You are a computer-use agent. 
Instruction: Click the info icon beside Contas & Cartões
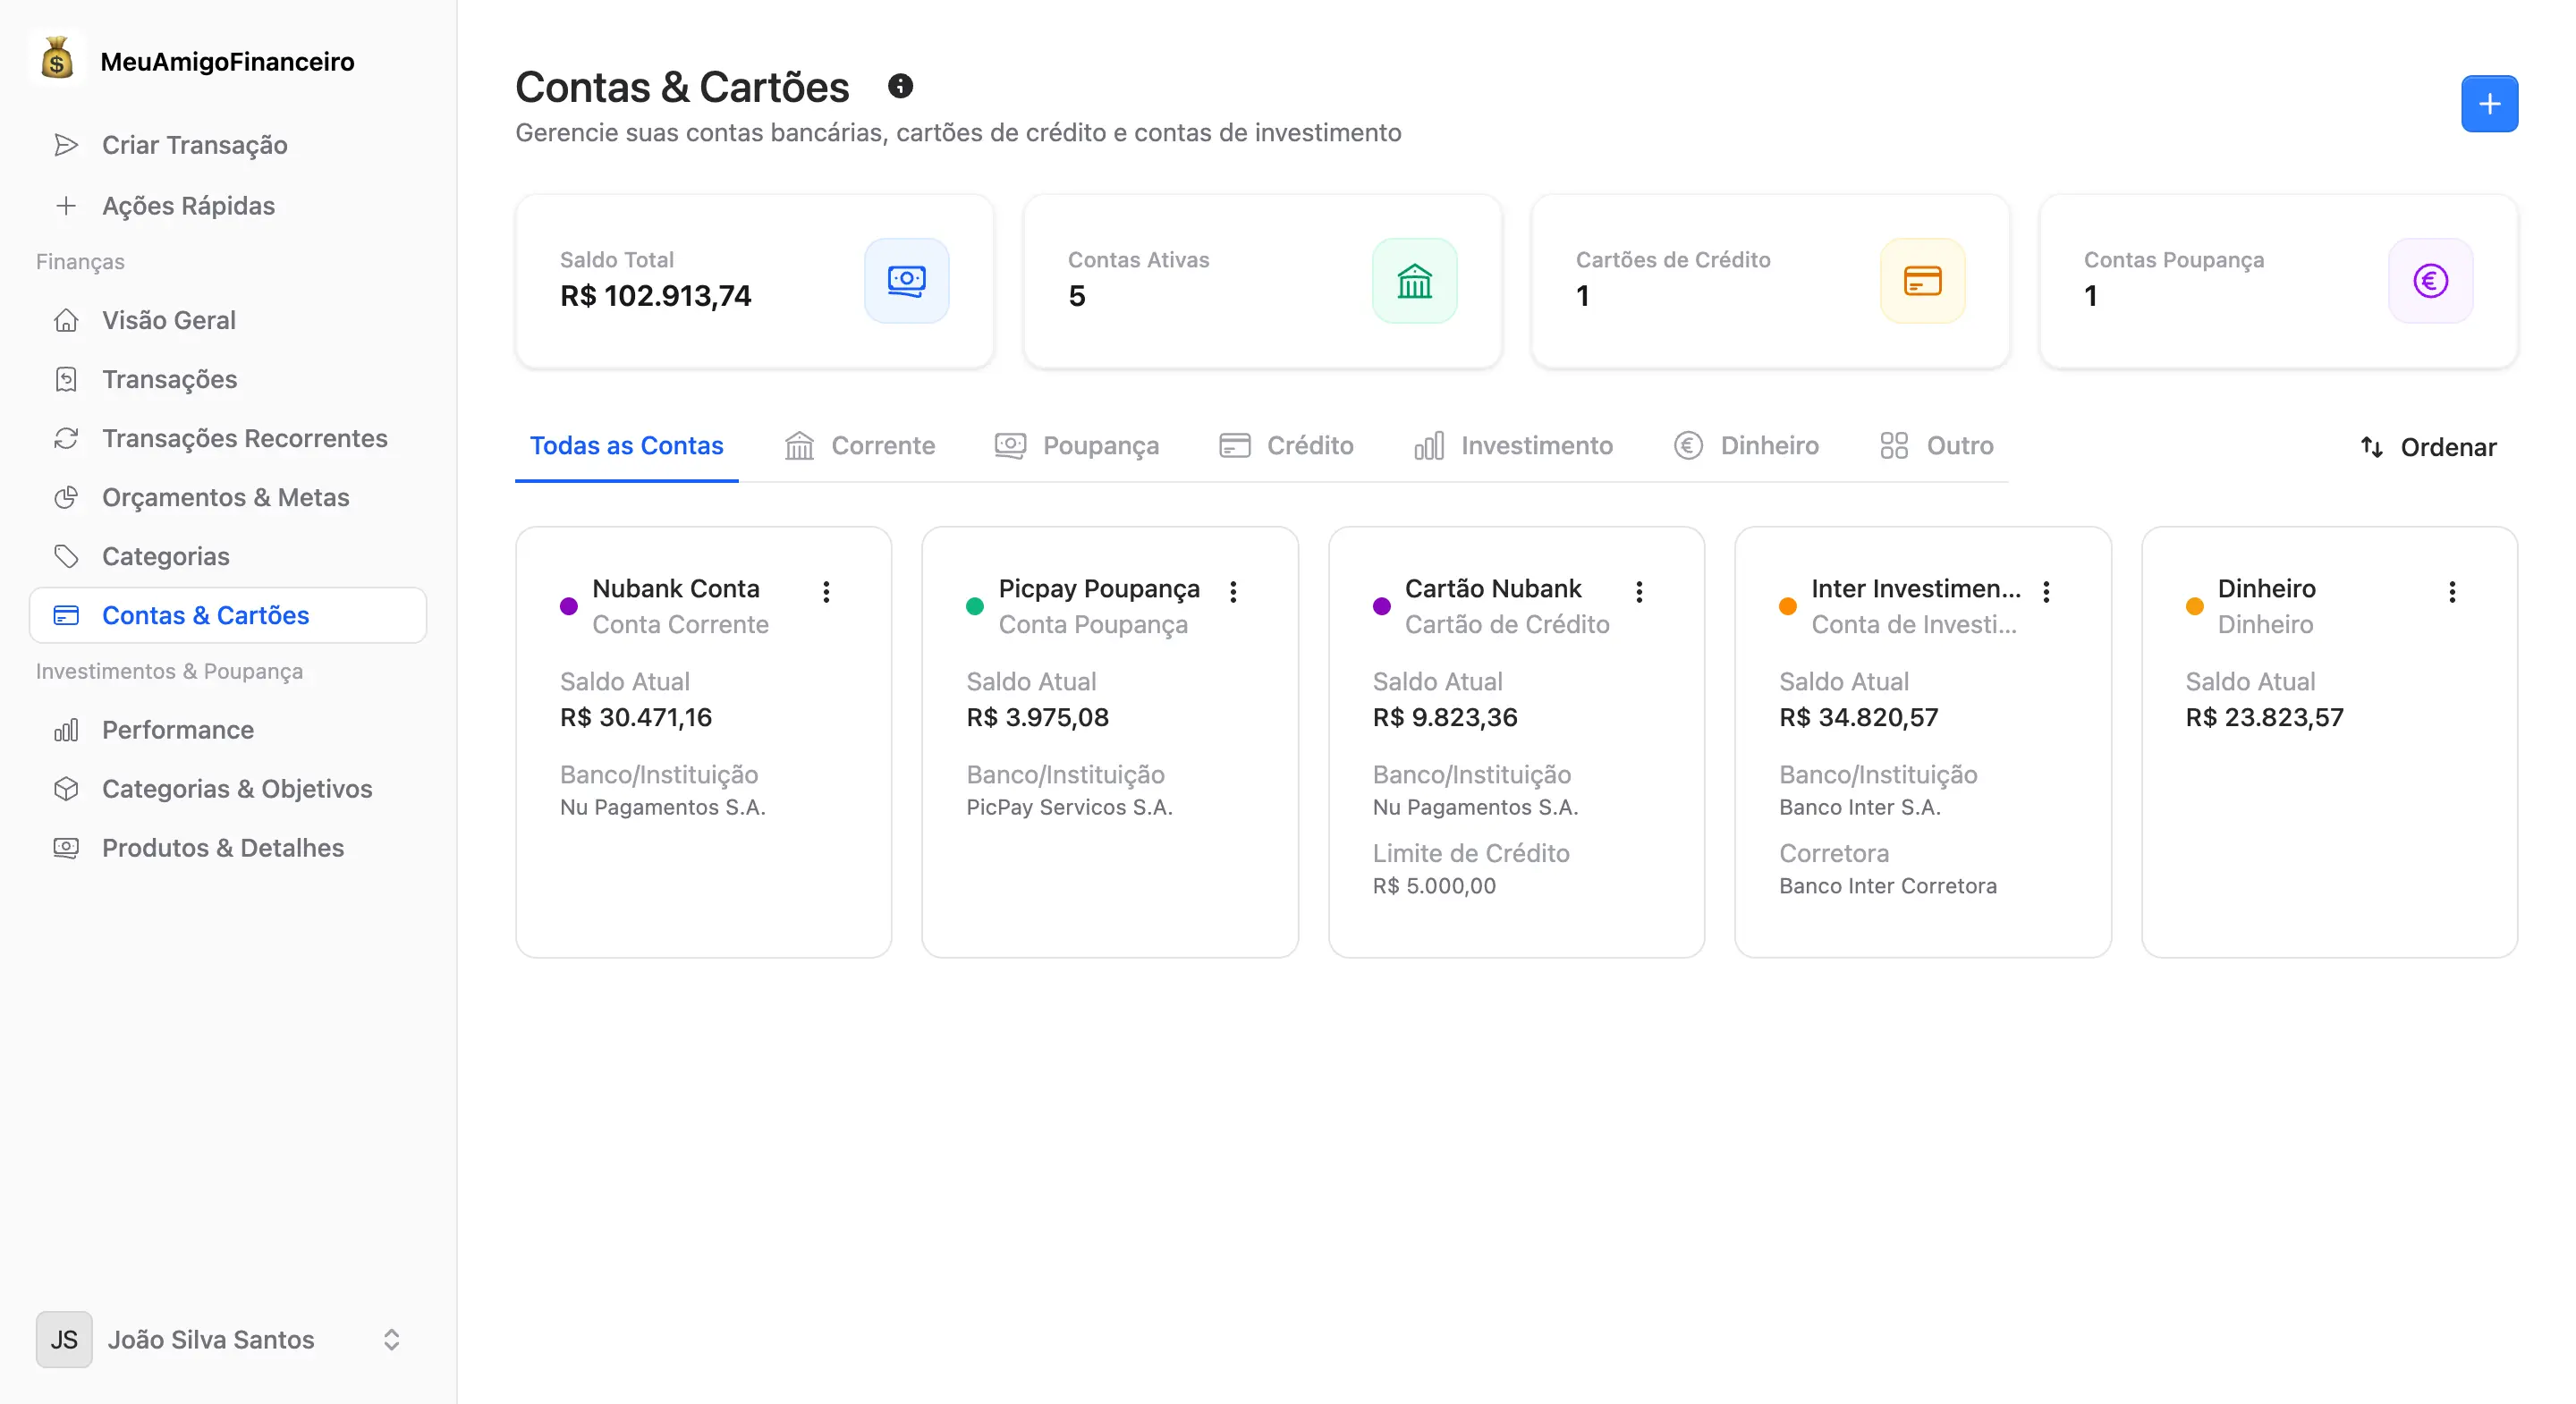900,86
